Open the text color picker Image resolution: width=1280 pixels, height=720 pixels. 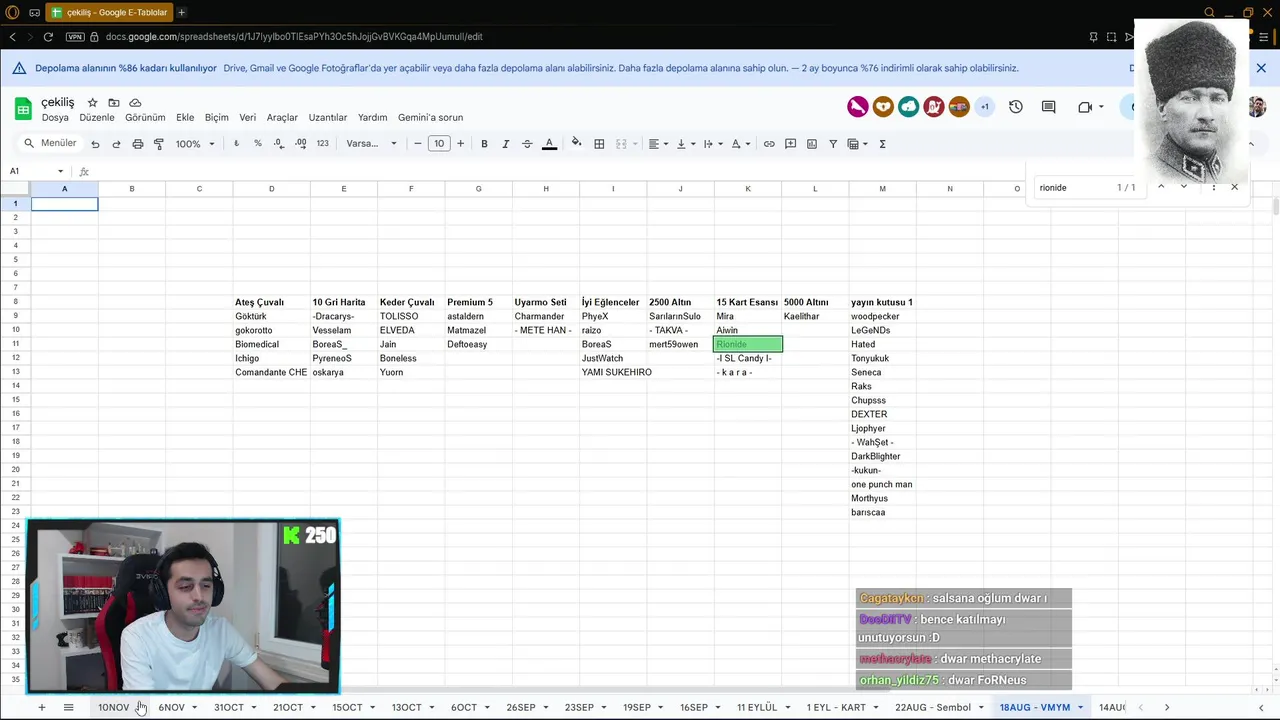[549, 144]
